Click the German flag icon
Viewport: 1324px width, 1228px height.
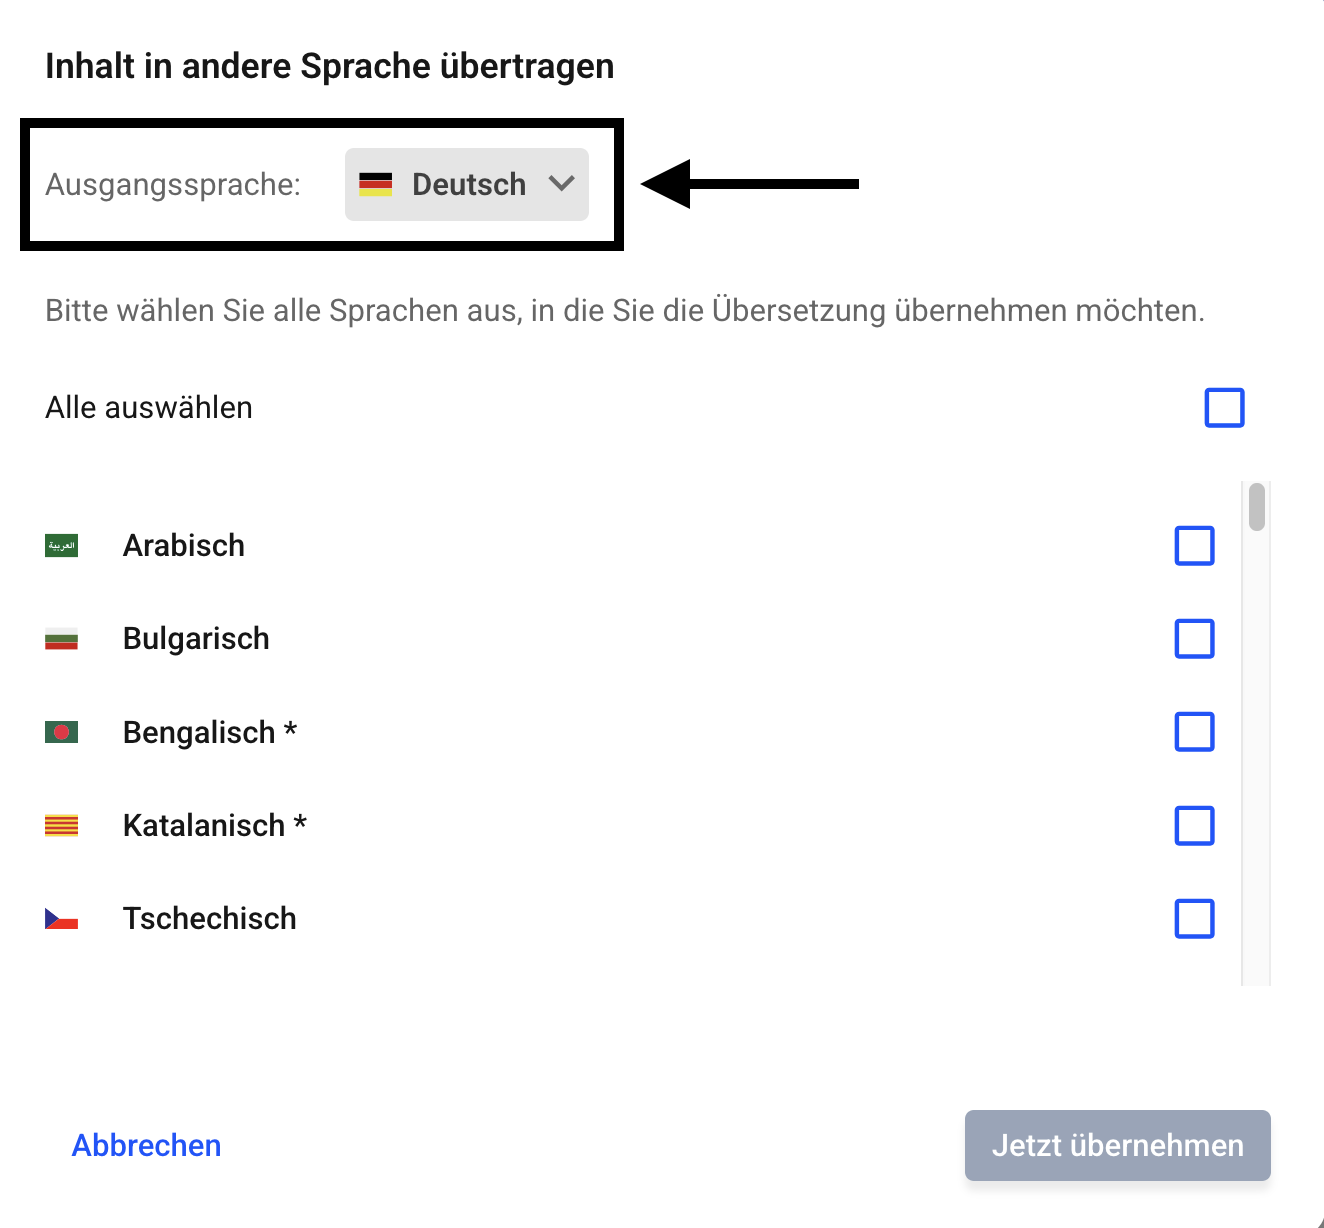coord(375,184)
